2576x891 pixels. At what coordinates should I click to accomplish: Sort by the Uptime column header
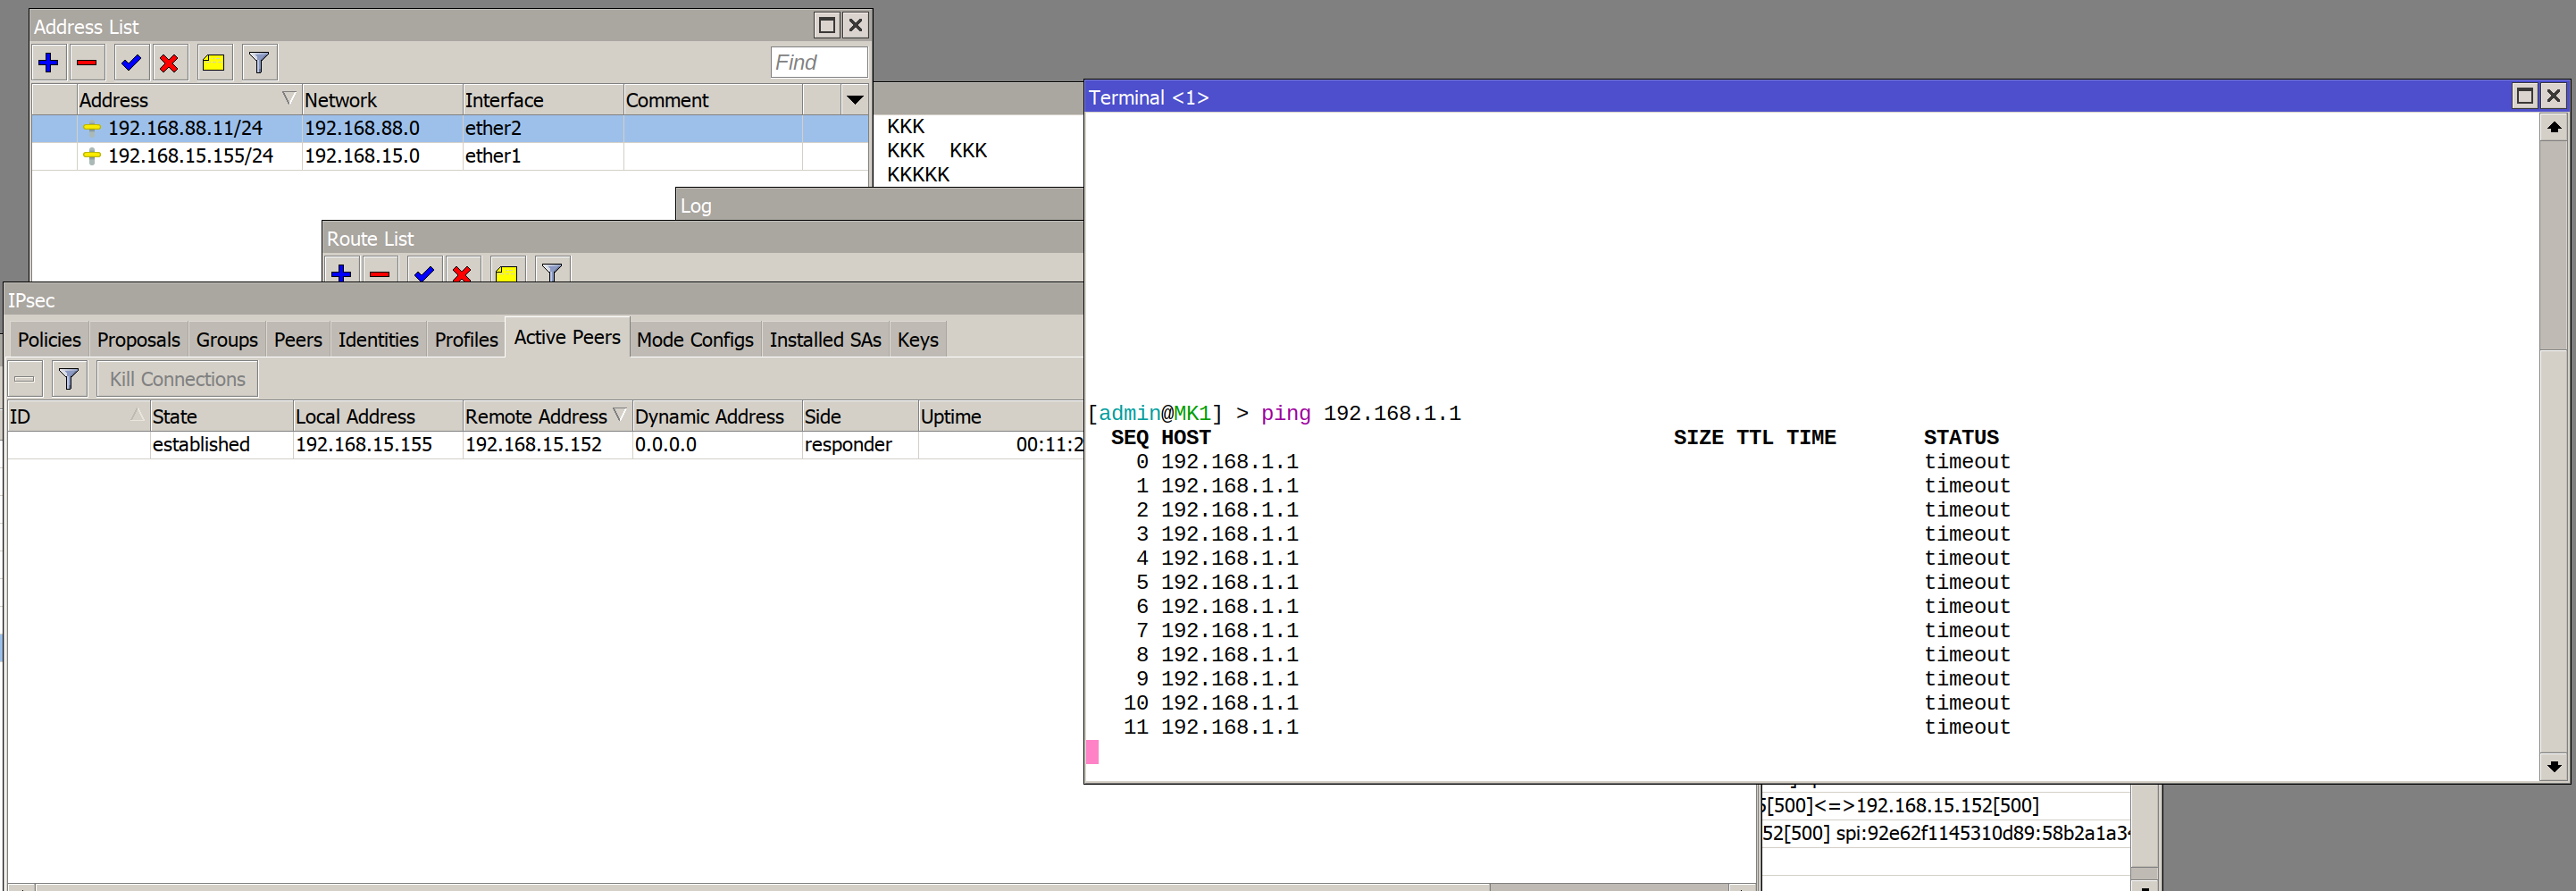[x=1000, y=417]
